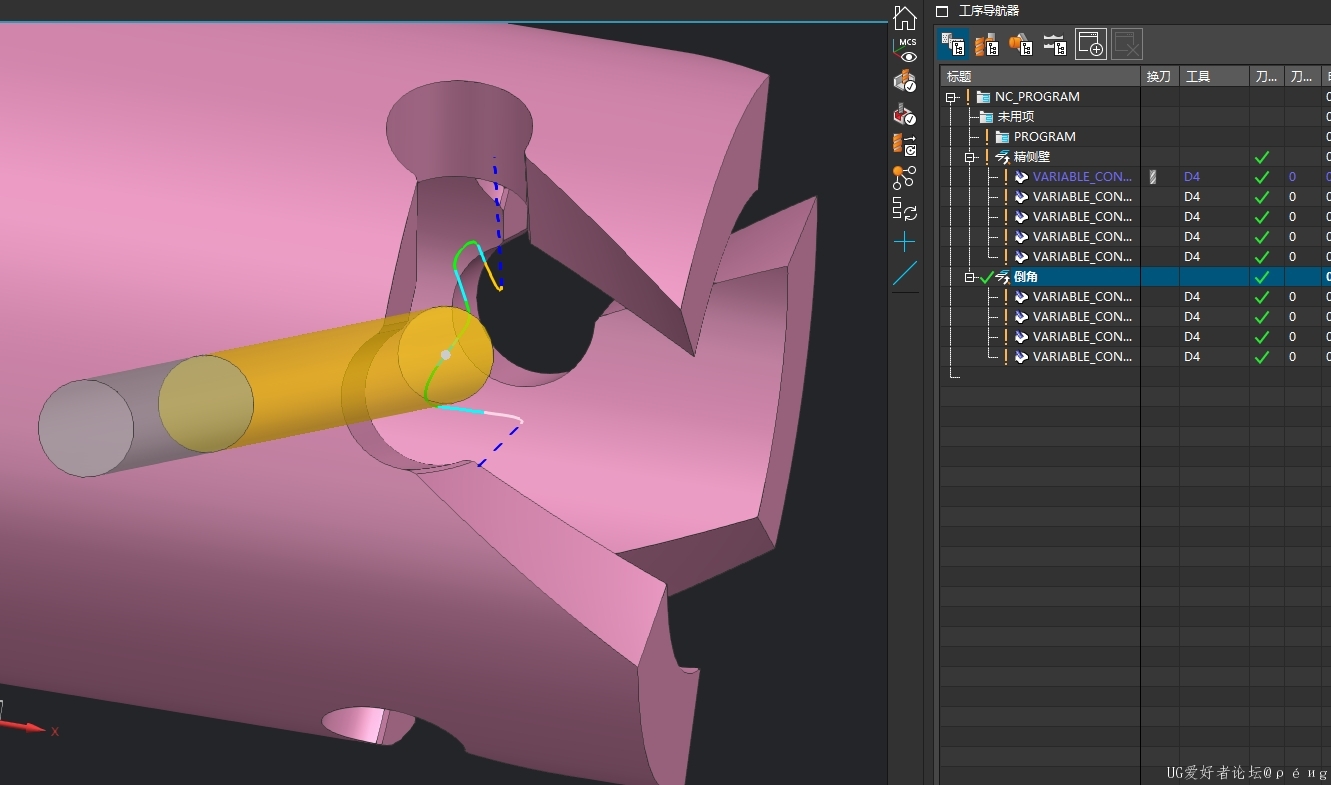Screen dimensions: 1331x785
Task: Toggle the MCS display eye icon
Action: click(x=906, y=51)
